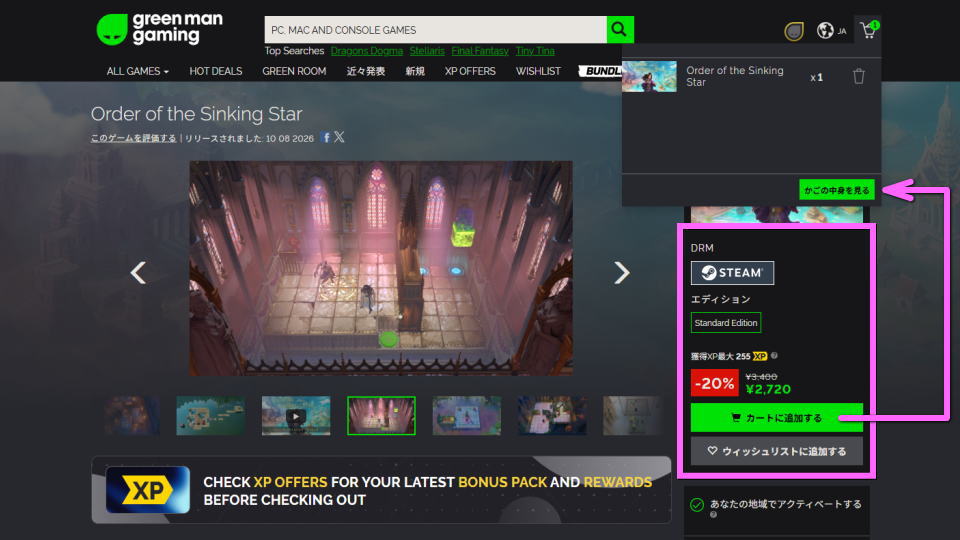Viewport: 960px width, 540px height.
Task: Share the game on Facebook
Action: [326, 138]
